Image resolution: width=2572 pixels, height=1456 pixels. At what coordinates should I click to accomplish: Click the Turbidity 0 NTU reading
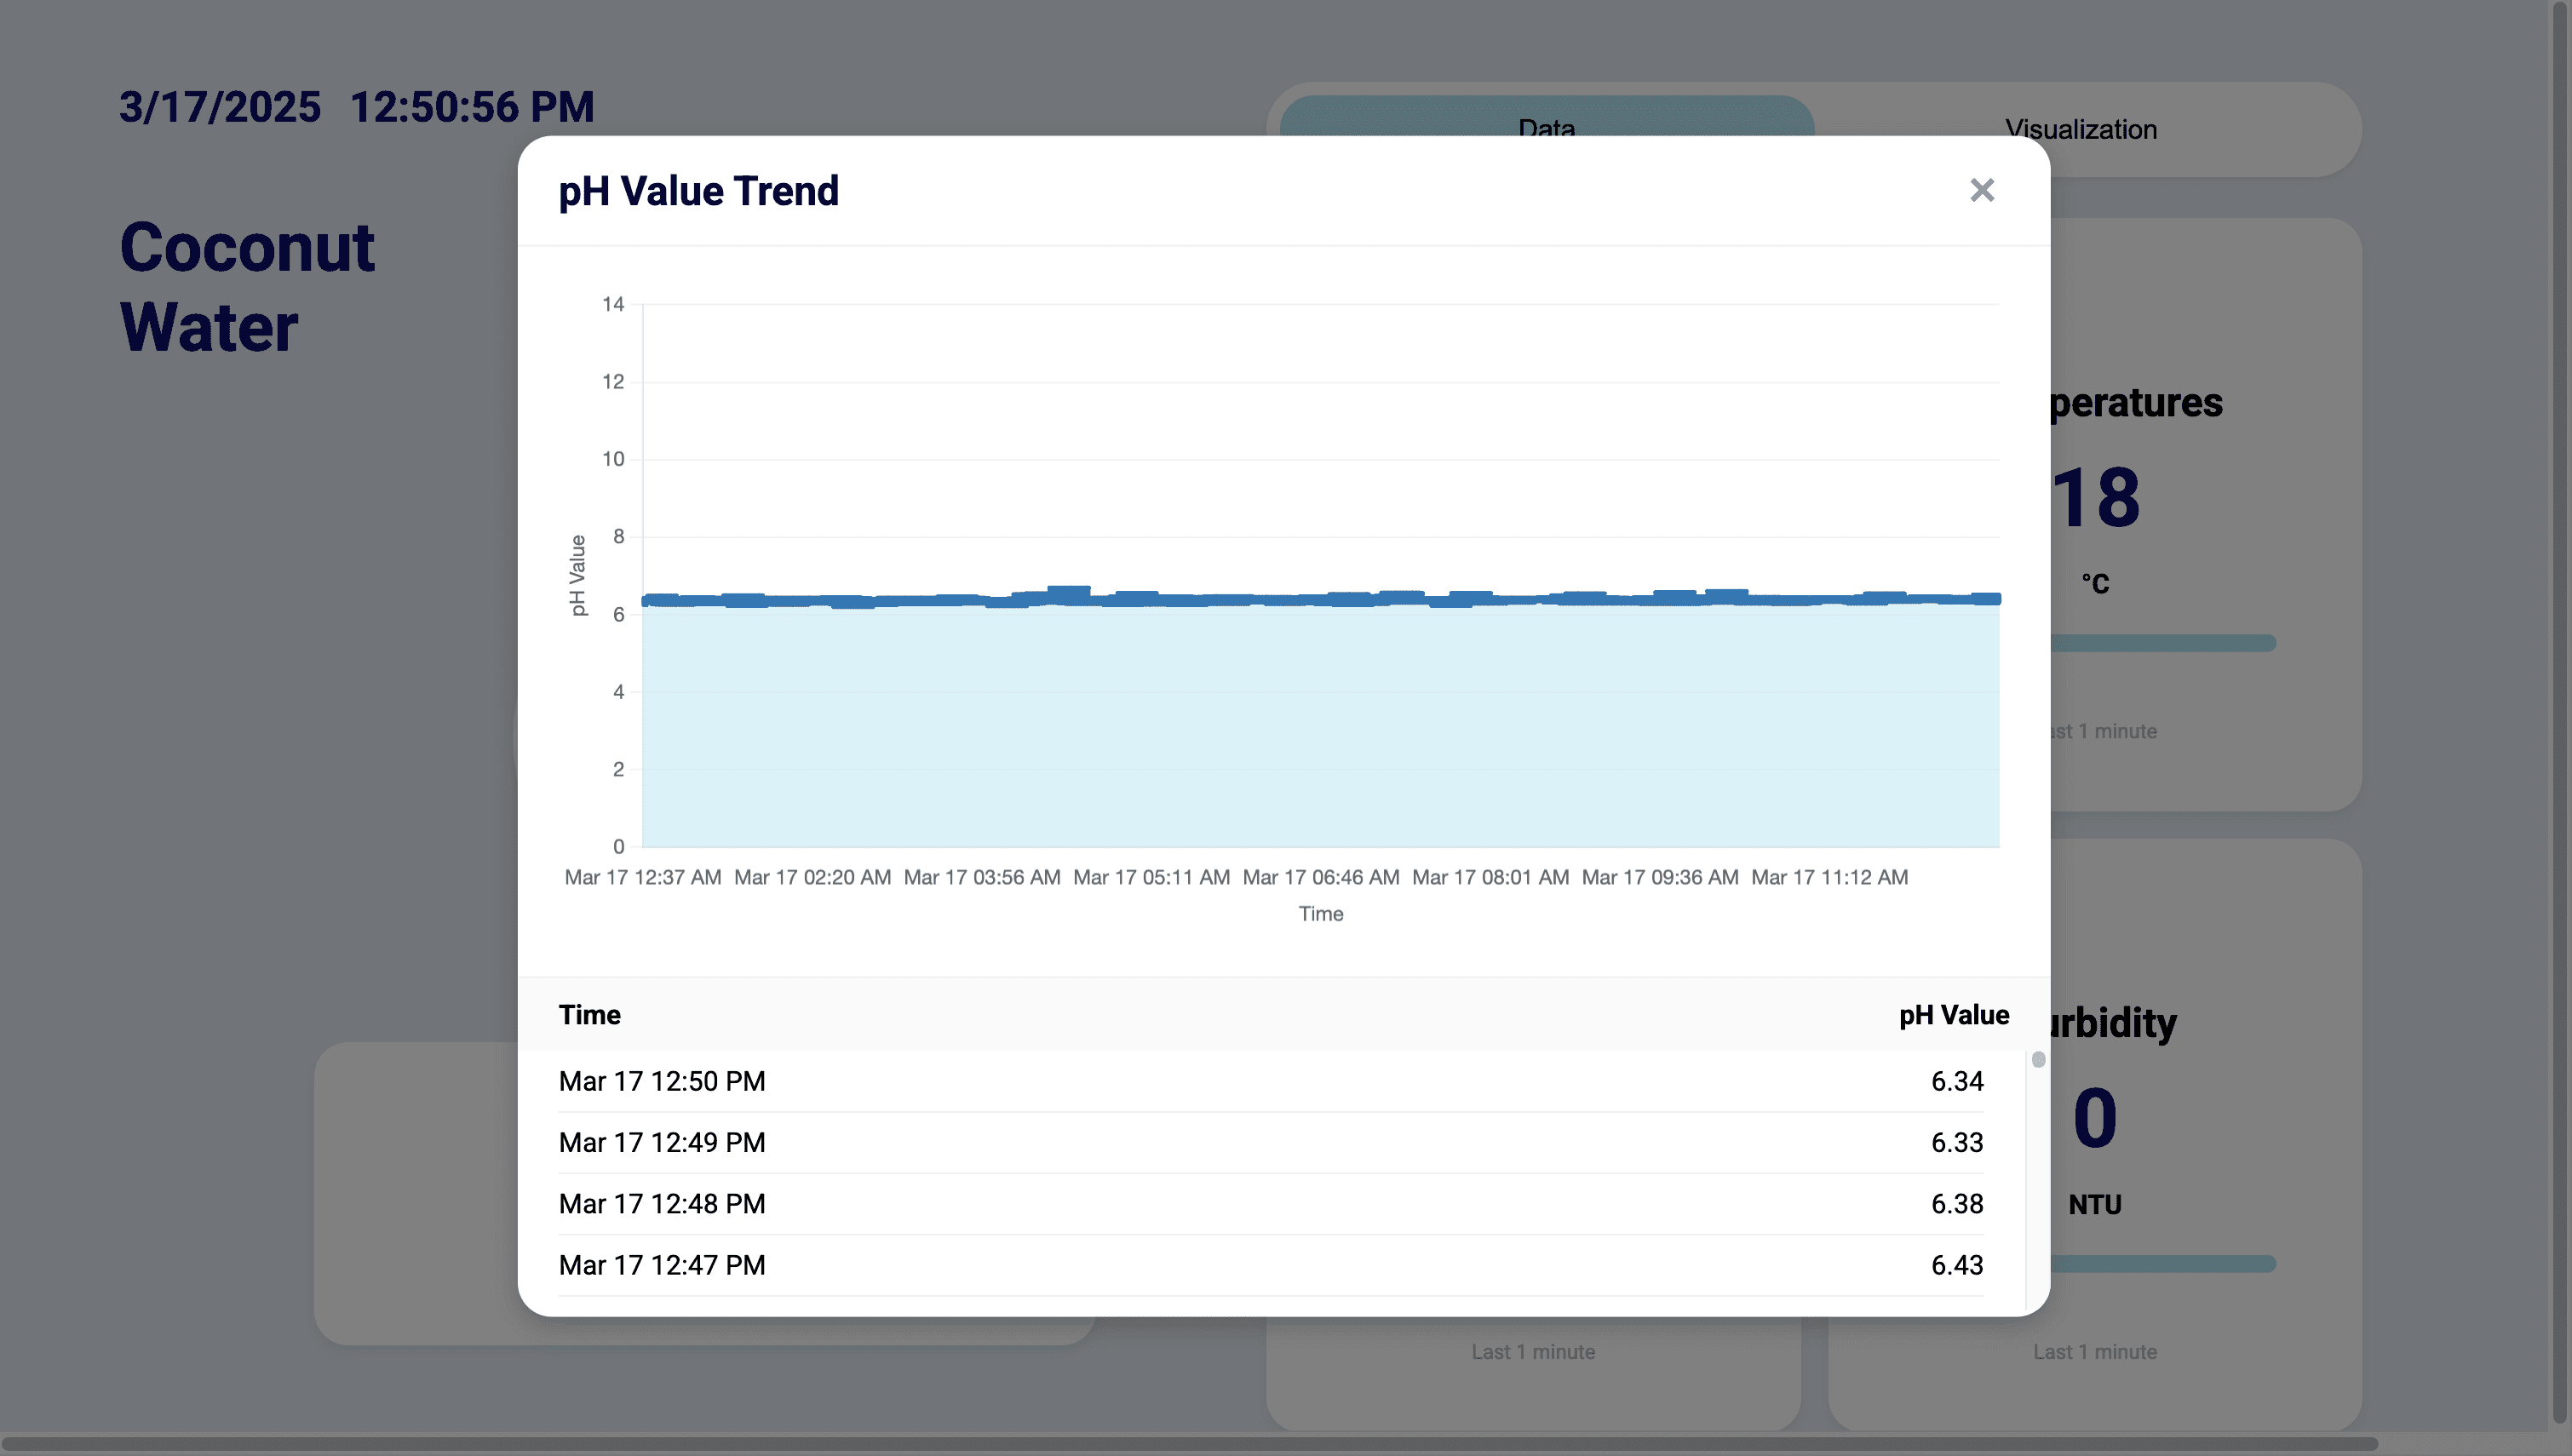2094,1118
